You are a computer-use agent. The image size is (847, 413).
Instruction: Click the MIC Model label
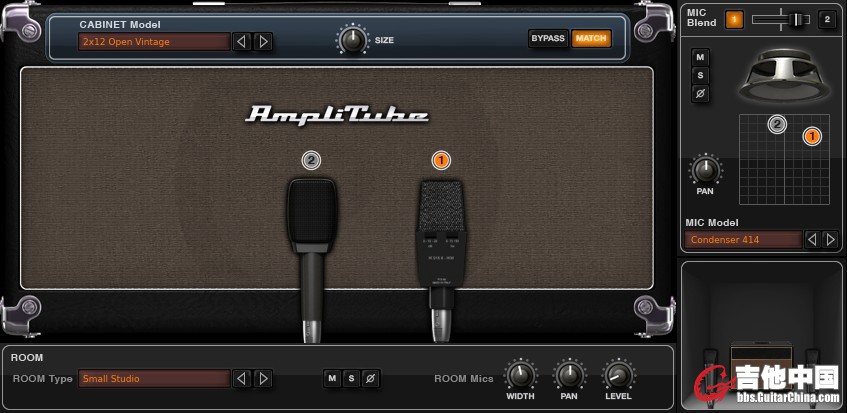(712, 222)
